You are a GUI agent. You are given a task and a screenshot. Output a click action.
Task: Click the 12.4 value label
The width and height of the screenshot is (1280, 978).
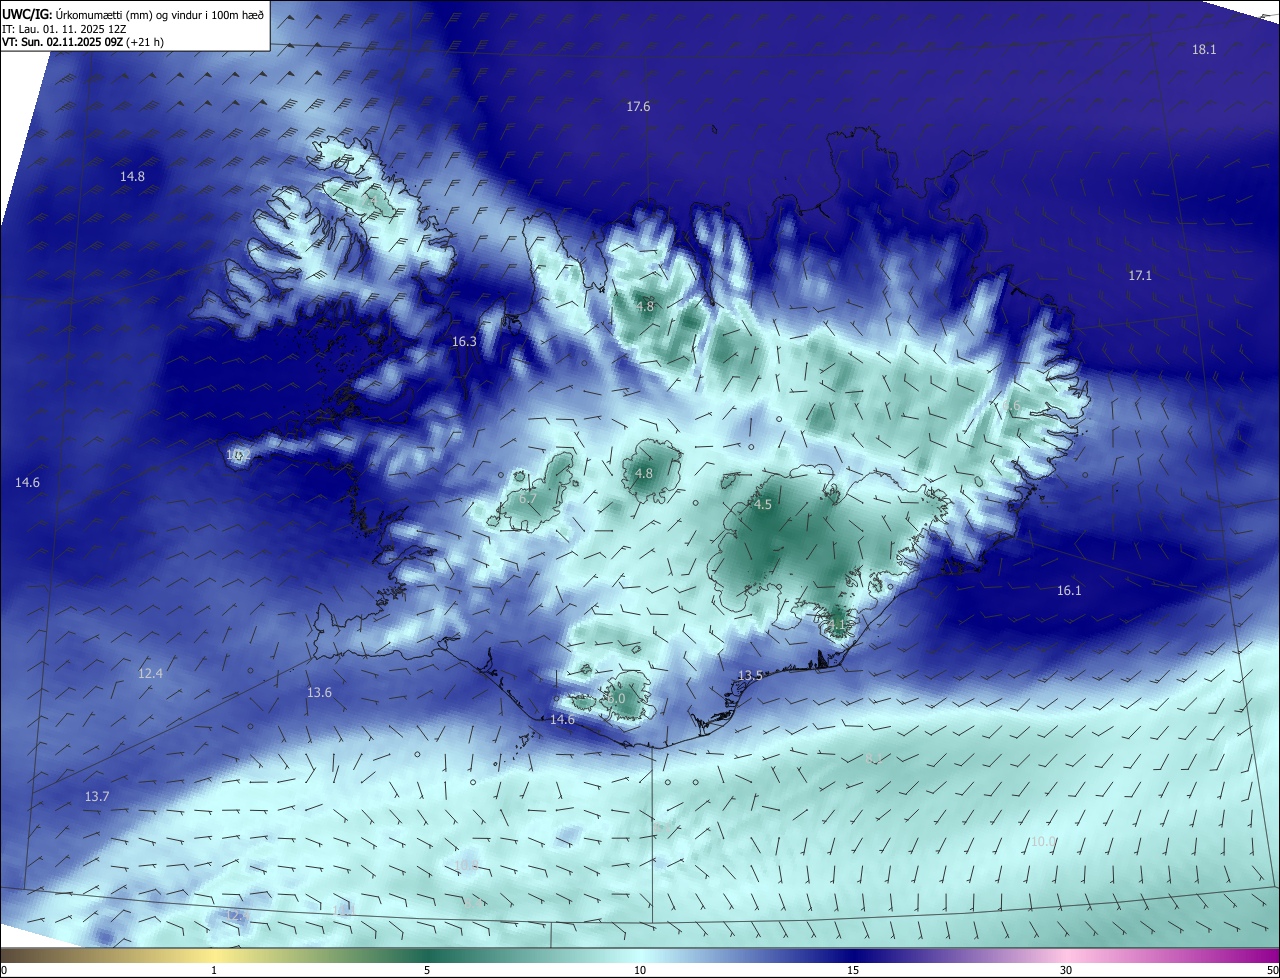(x=150, y=674)
